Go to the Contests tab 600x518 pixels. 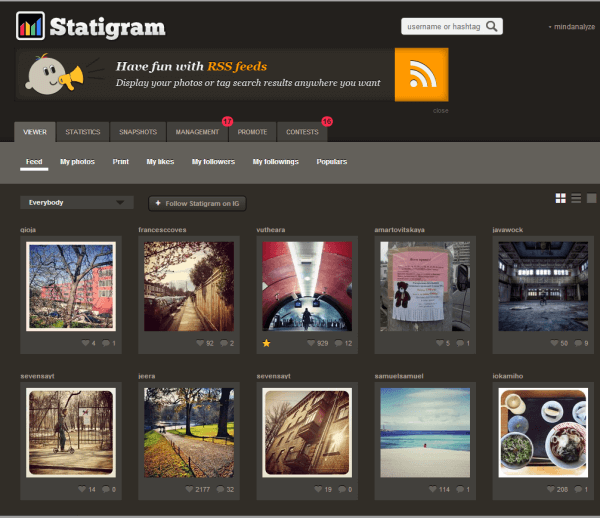(302, 132)
